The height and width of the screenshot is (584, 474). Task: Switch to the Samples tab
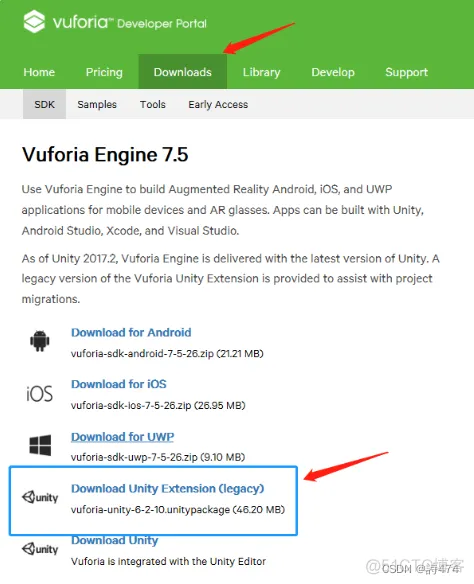click(x=97, y=104)
